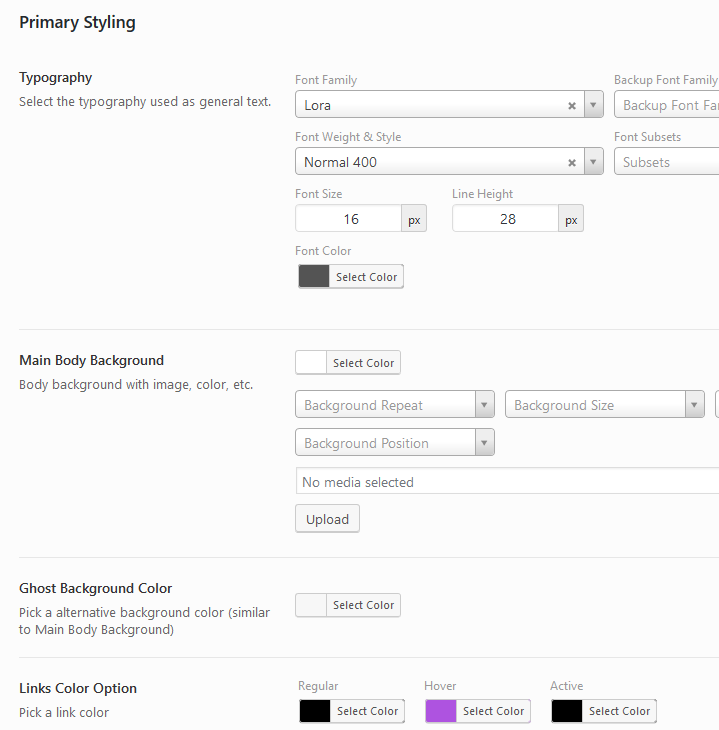Open the Background Position dropdown
Viewport: 719px width, 730px height.
tap(395, 443)
